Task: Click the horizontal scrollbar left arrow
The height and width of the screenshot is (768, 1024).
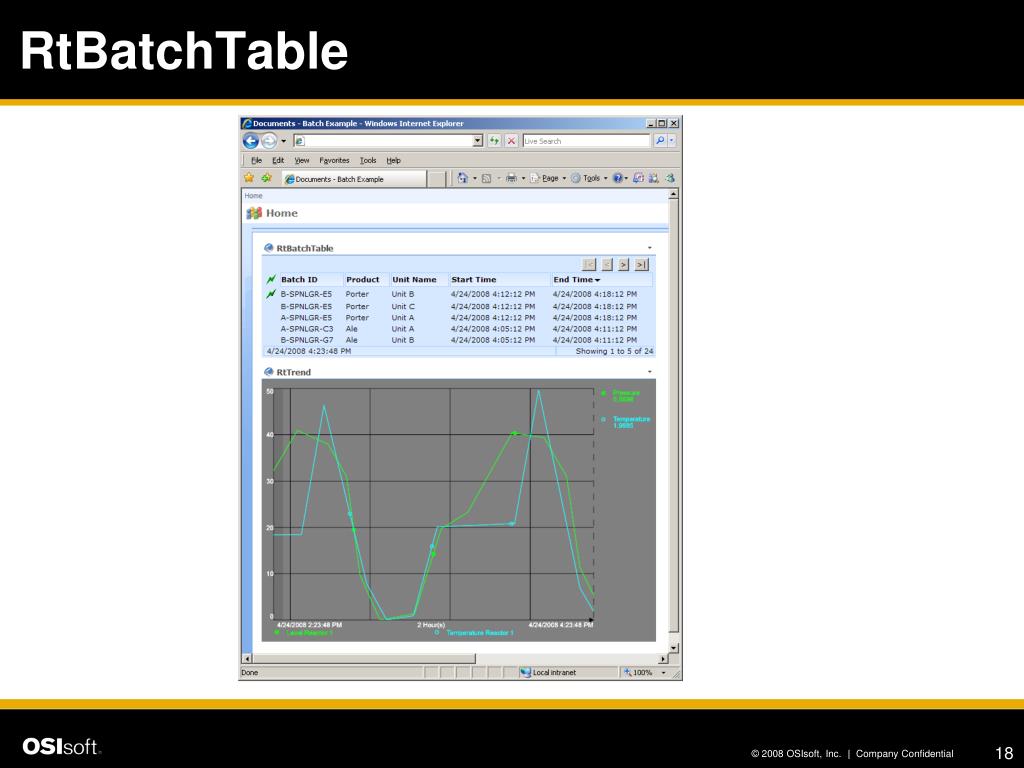Action: tap(247, 659)
